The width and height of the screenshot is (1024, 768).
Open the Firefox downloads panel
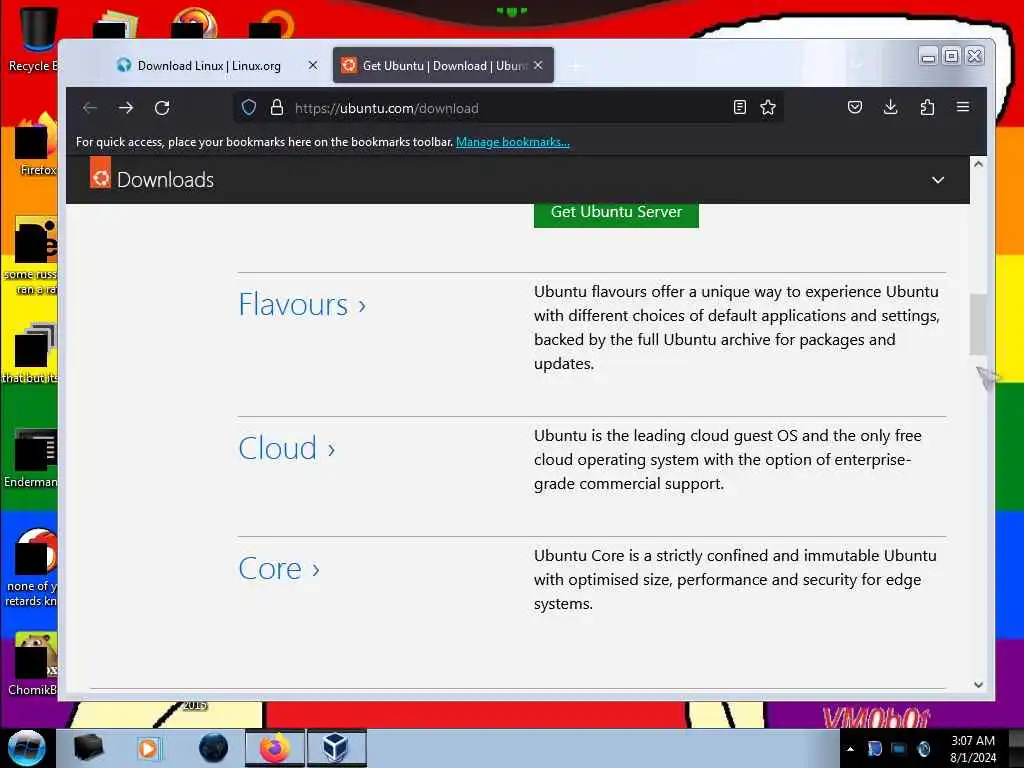point(890,107)
